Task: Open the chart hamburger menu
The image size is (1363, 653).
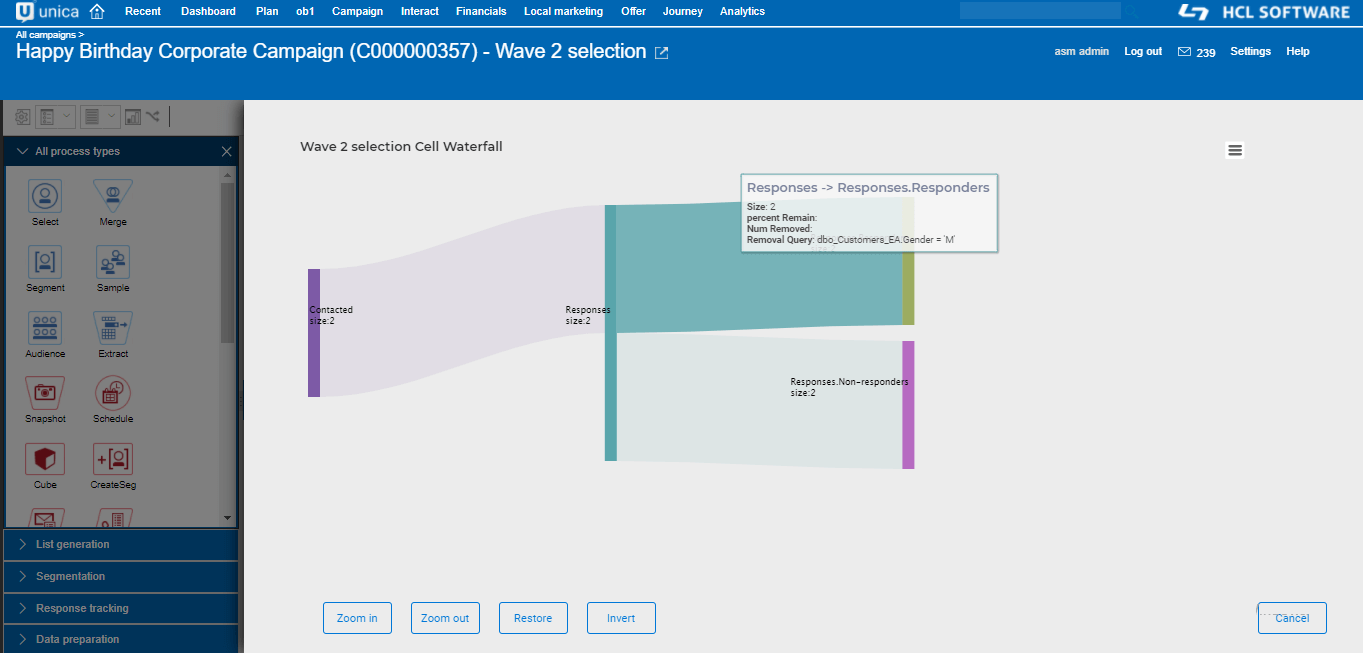Action: click(1235, 150)
